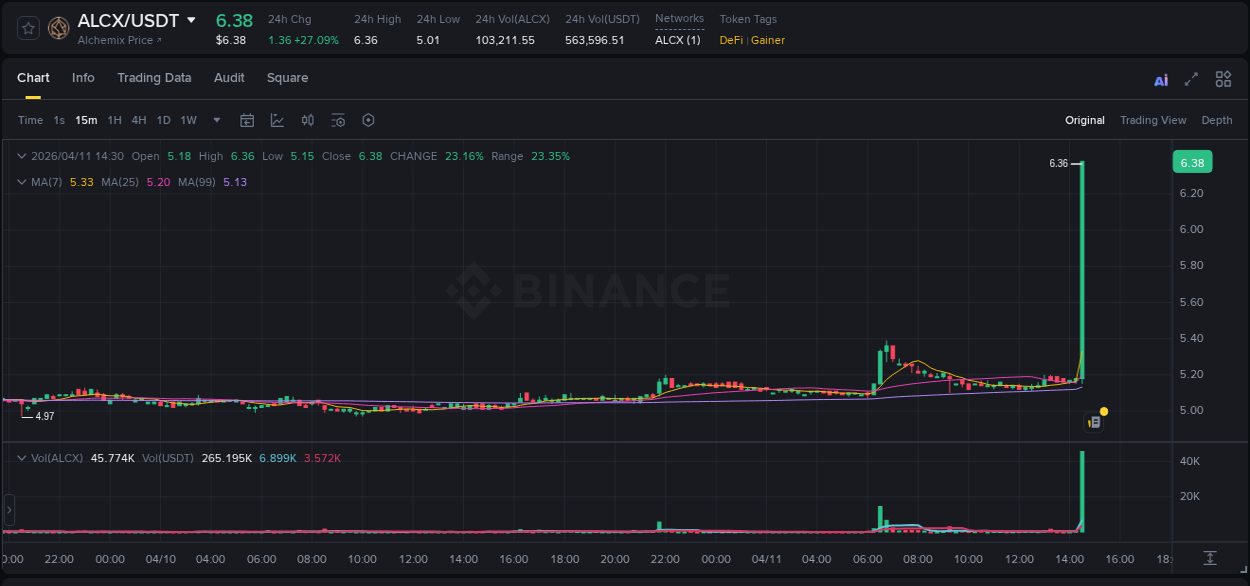Click the 24h Vol(USDT) value 563,596.51
This screenshot has width=1250, height=586.
[x=595, y=40]
